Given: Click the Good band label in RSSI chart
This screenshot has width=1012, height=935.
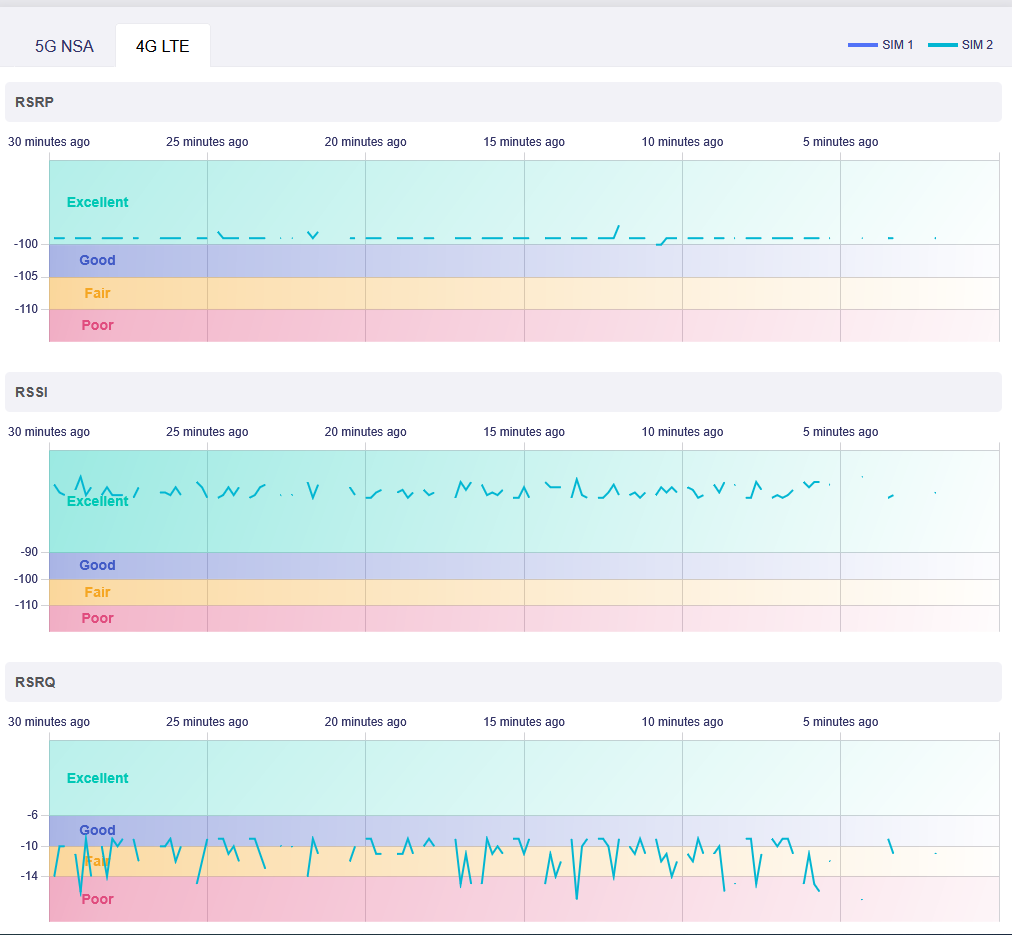Looking at the screenshot, I should (98, 565).
